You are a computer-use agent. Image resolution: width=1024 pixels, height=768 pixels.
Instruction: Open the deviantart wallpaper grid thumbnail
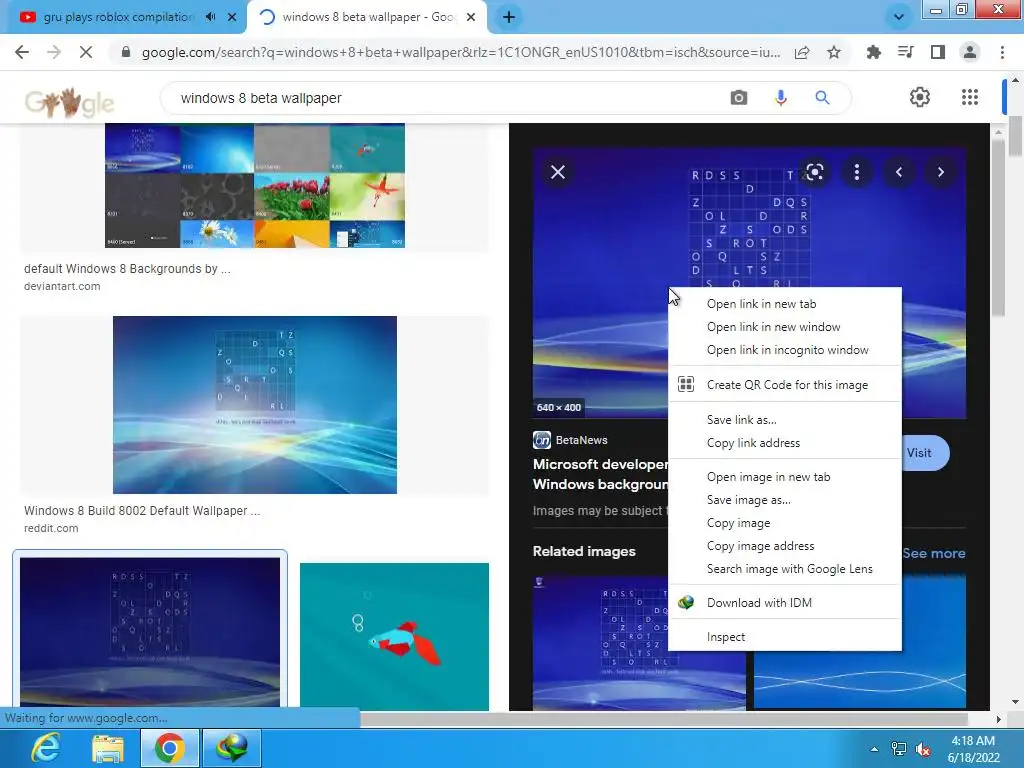coord(255,185)
